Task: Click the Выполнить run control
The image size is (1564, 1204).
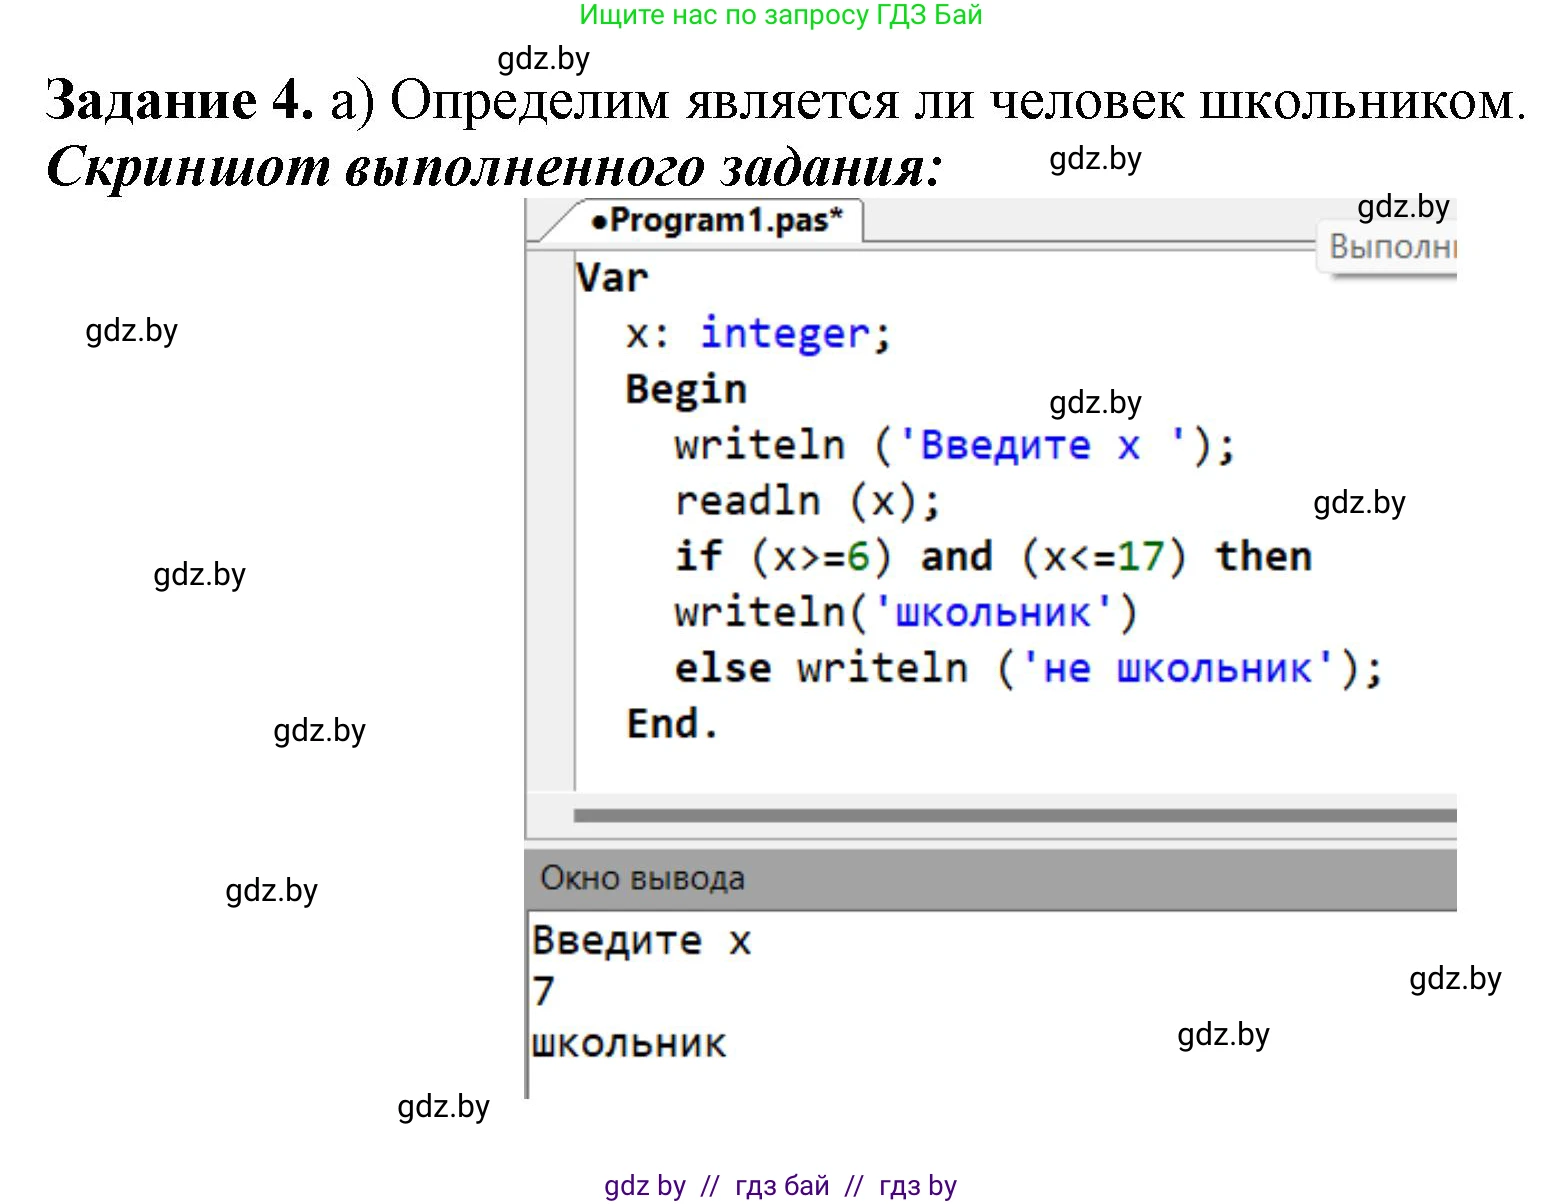Action: (x=1391, y=245)
